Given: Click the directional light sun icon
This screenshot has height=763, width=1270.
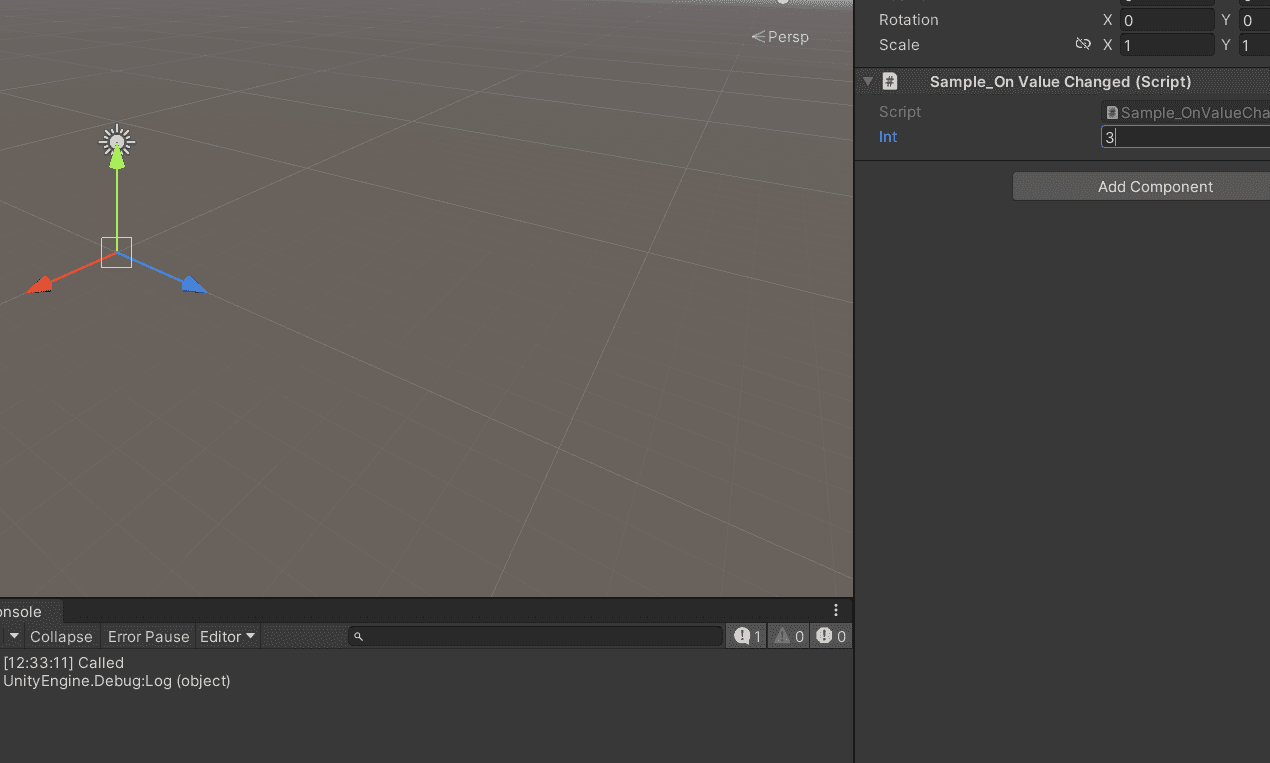Looking at the screenshot, I should (x=117, y=141).
